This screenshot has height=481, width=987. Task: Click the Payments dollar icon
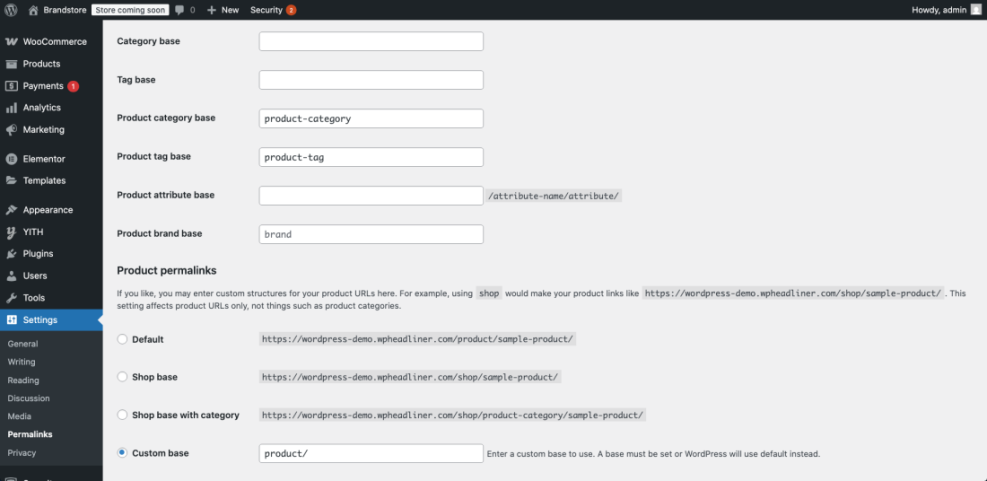pyautogui.click(x=11, y=86)
